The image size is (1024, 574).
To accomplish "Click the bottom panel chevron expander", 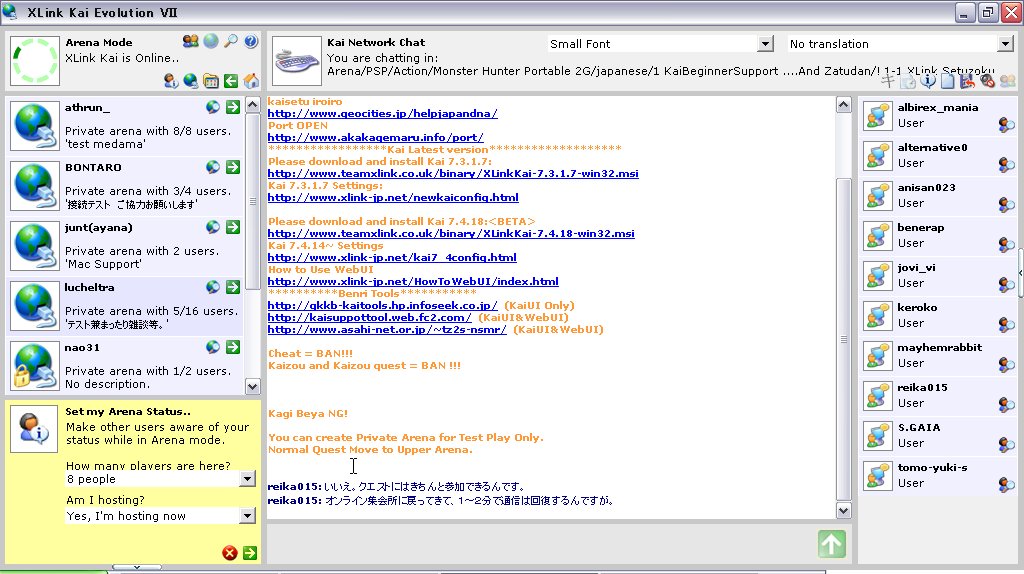I will 136,567.
